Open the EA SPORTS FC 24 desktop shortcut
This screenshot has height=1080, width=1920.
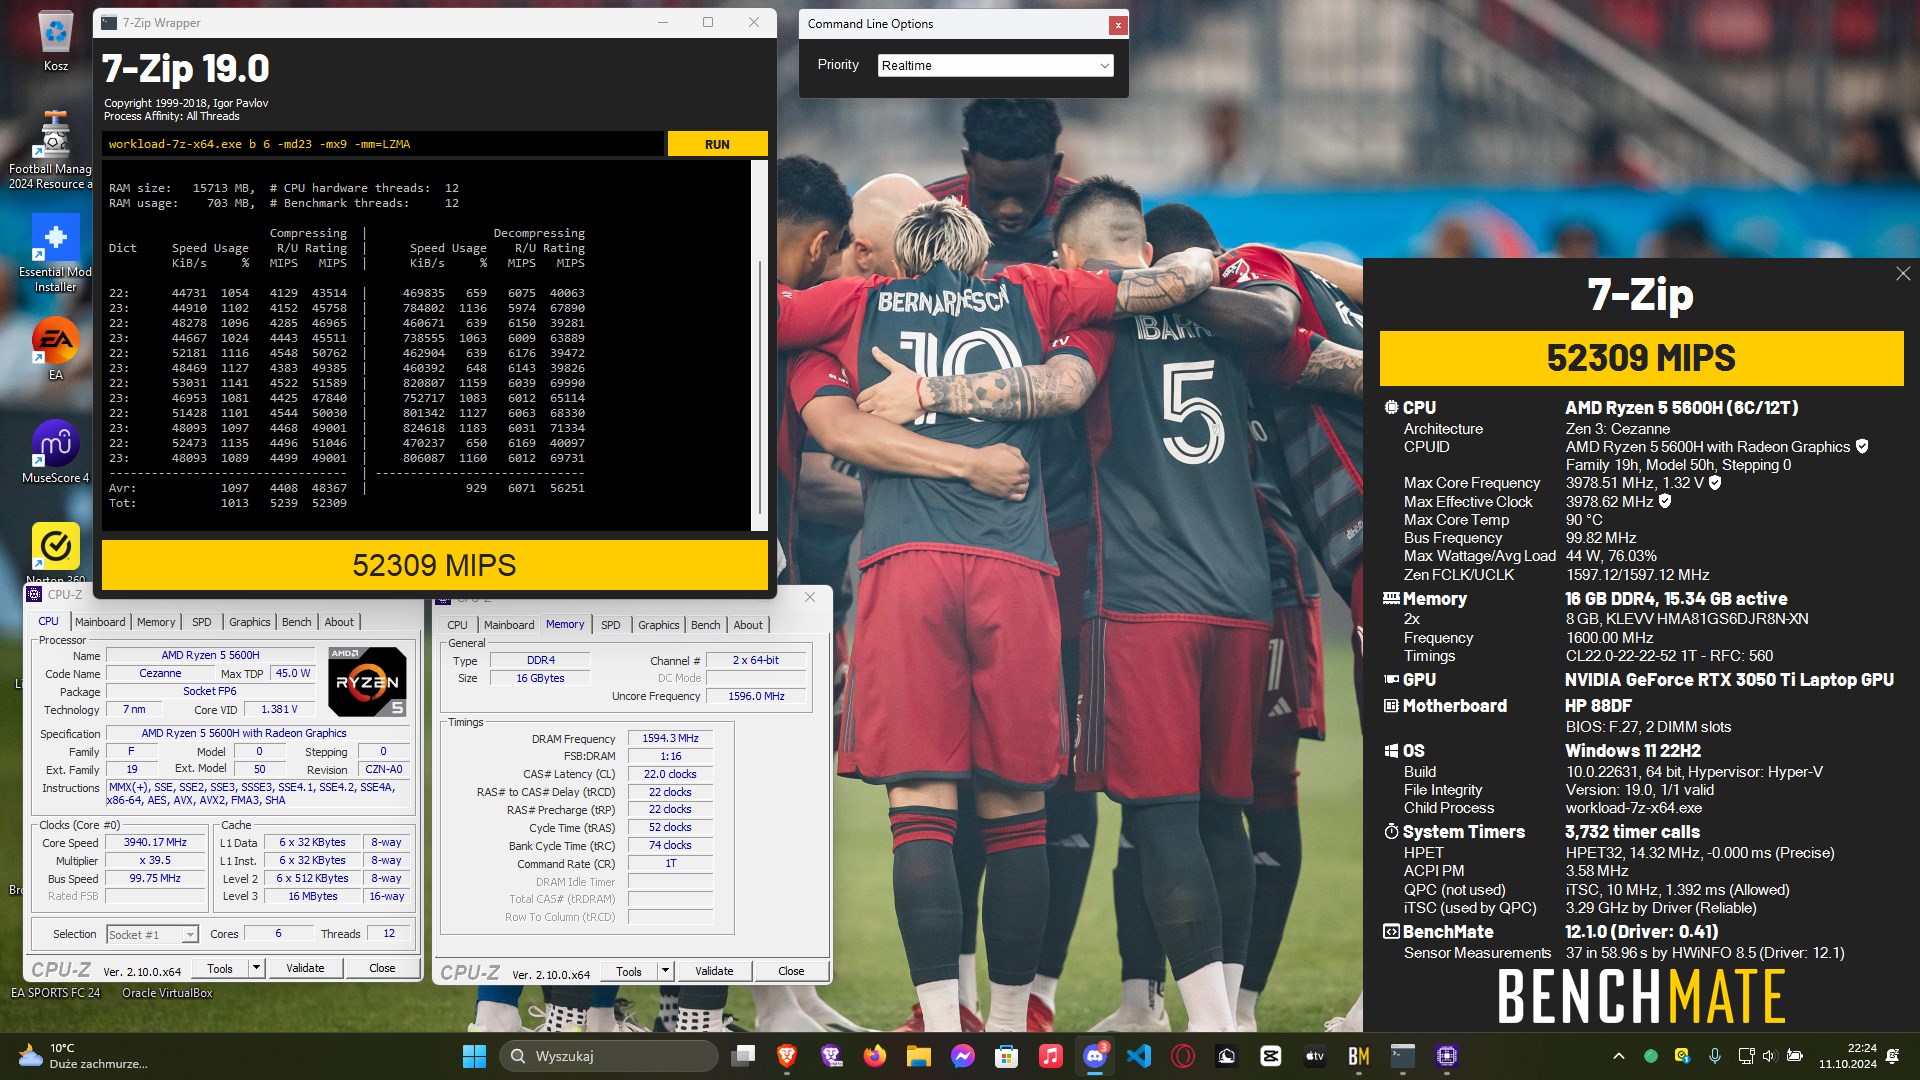point(55,993)
